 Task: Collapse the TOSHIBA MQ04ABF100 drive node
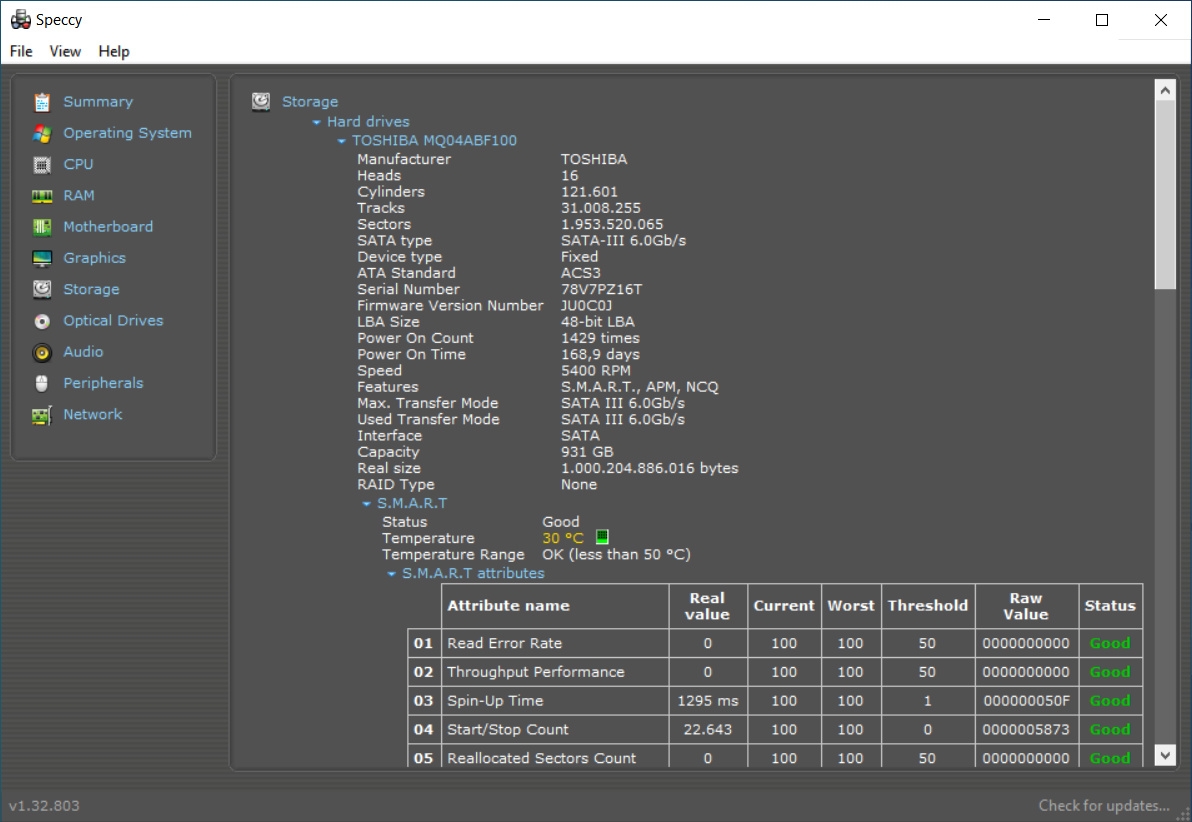click(341, 141)
